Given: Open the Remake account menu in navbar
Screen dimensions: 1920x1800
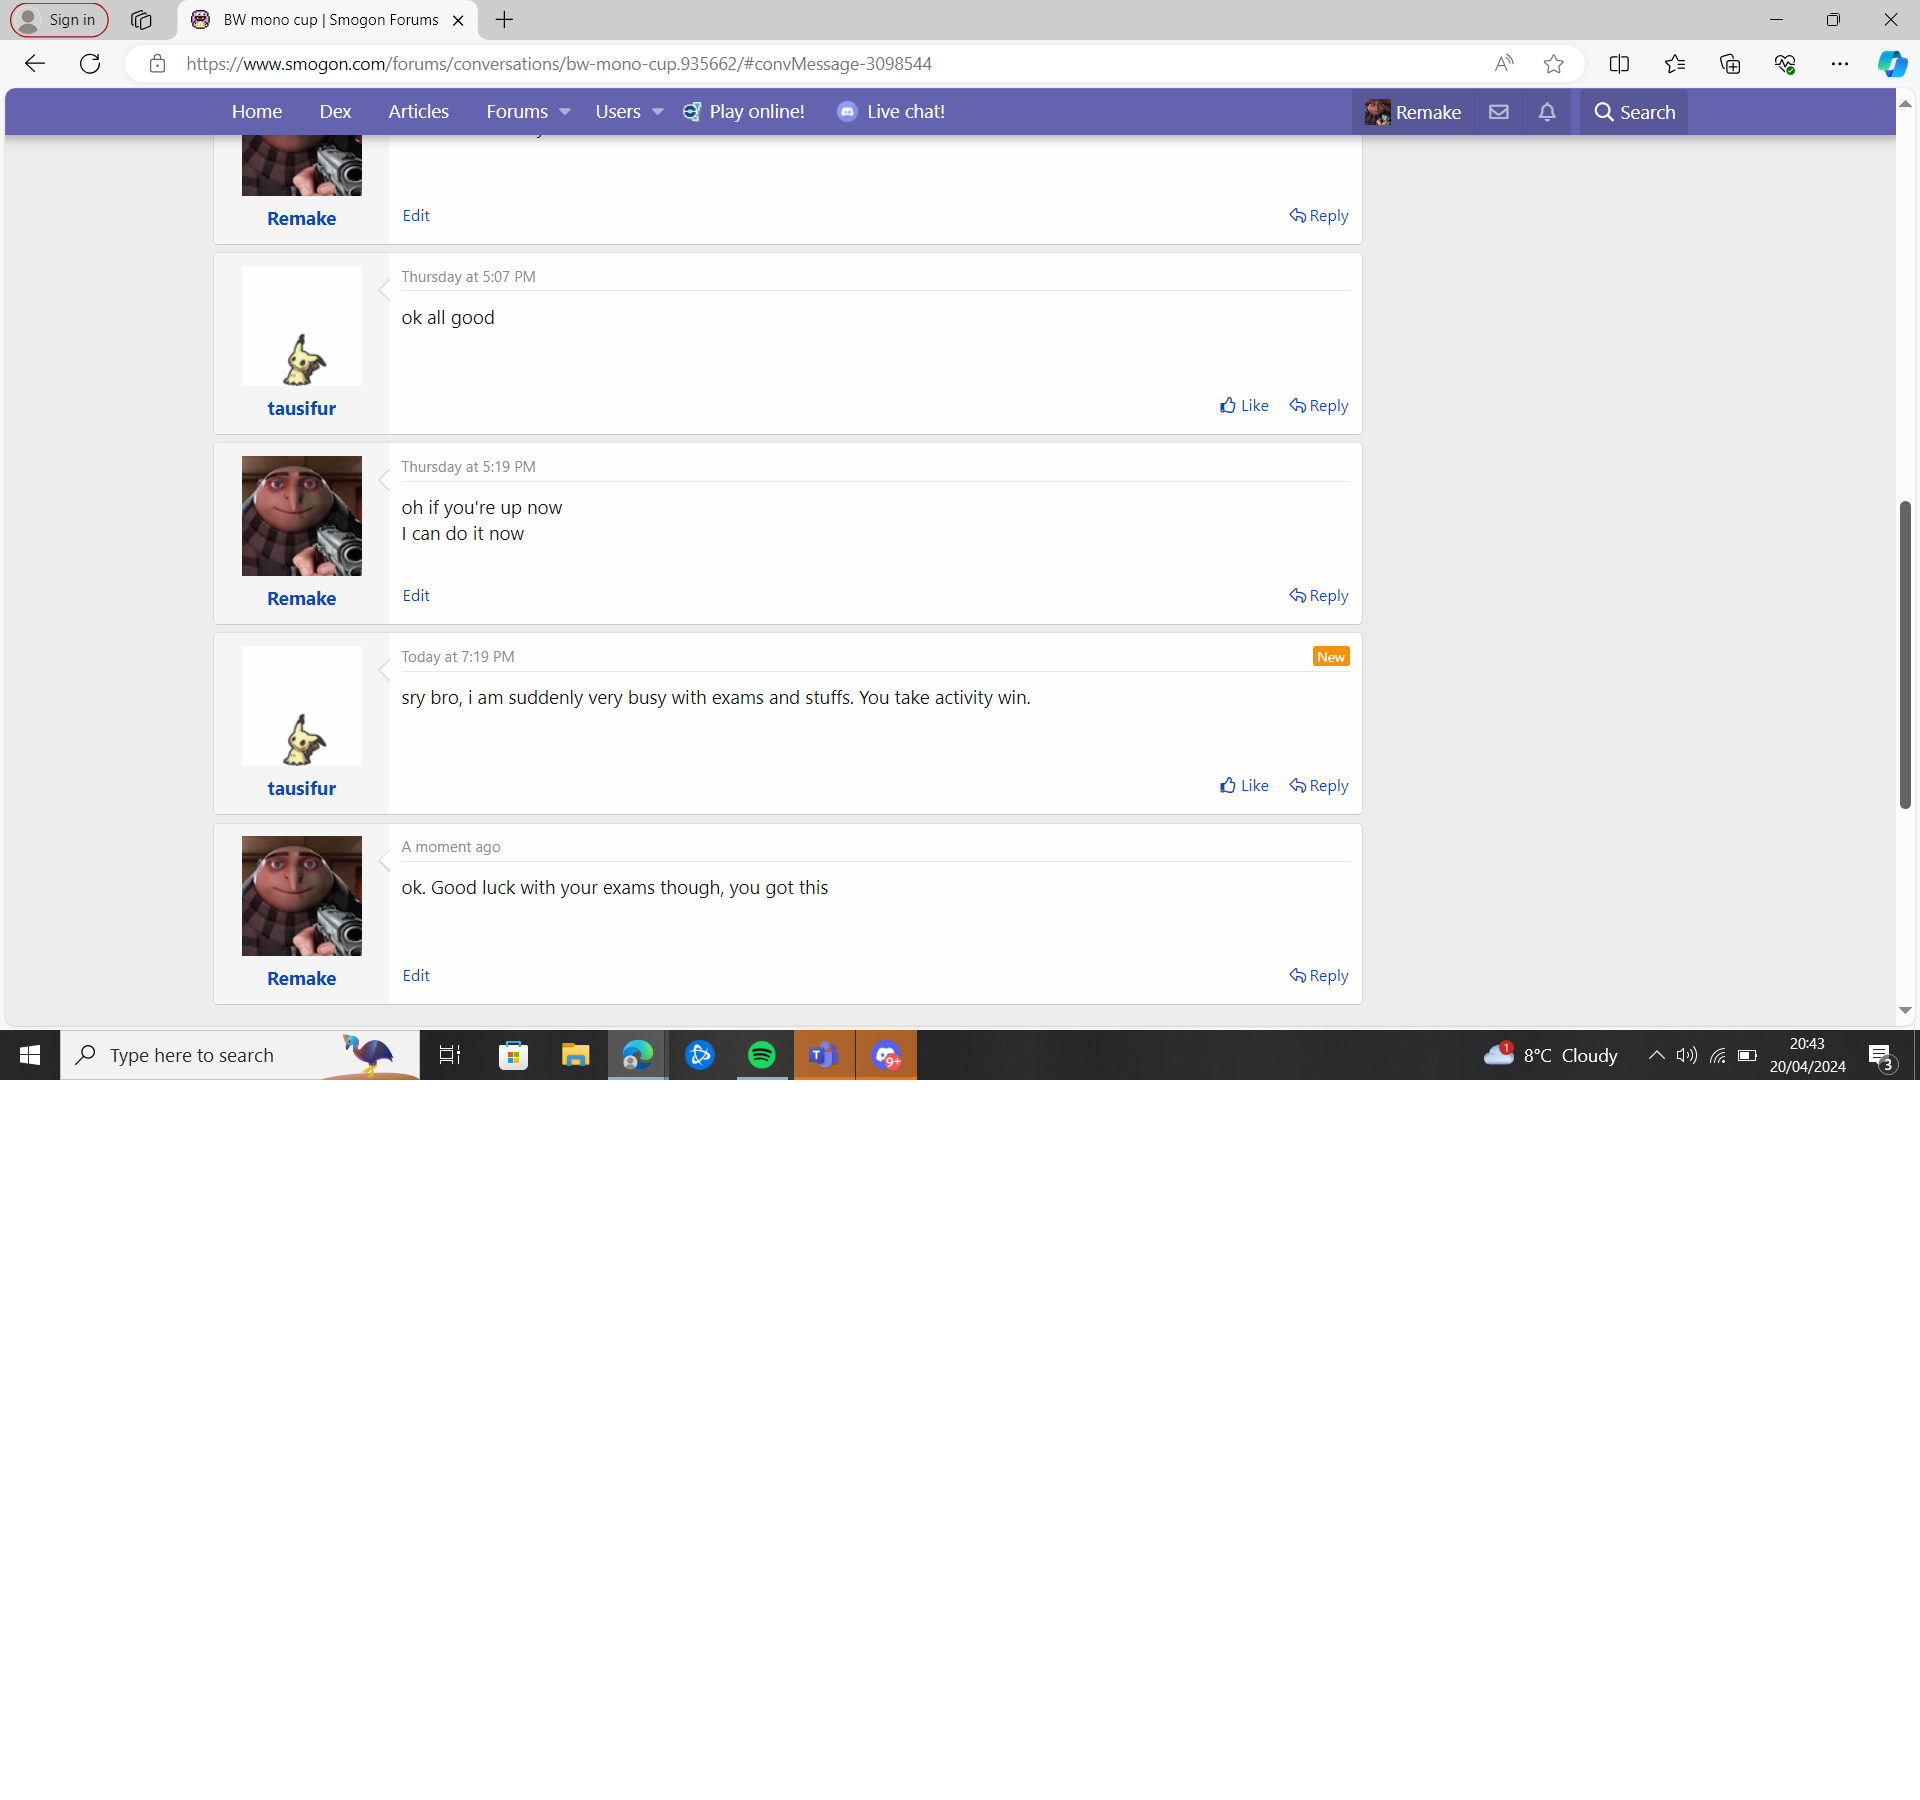Looking at the screenshot, I should tap(1413, 112).
